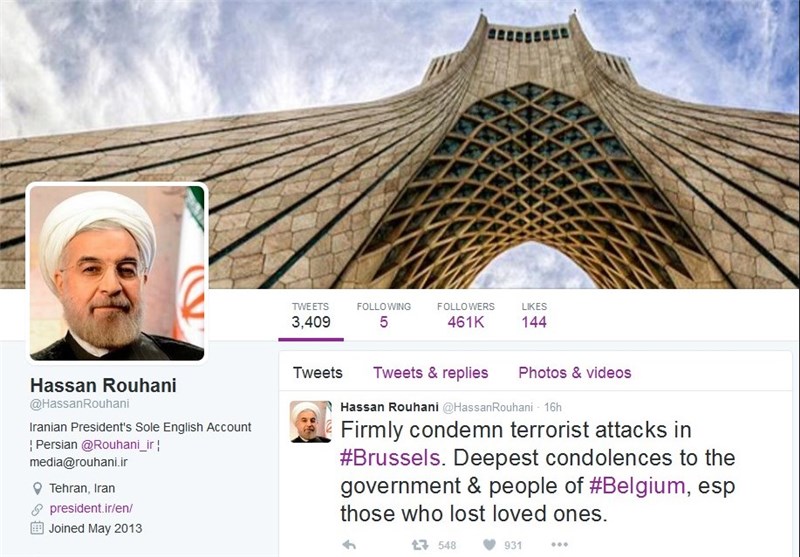800x557 pixels.
Task: Click the reply arrow icon under the tweet
Action: click(x=349, y=545)
